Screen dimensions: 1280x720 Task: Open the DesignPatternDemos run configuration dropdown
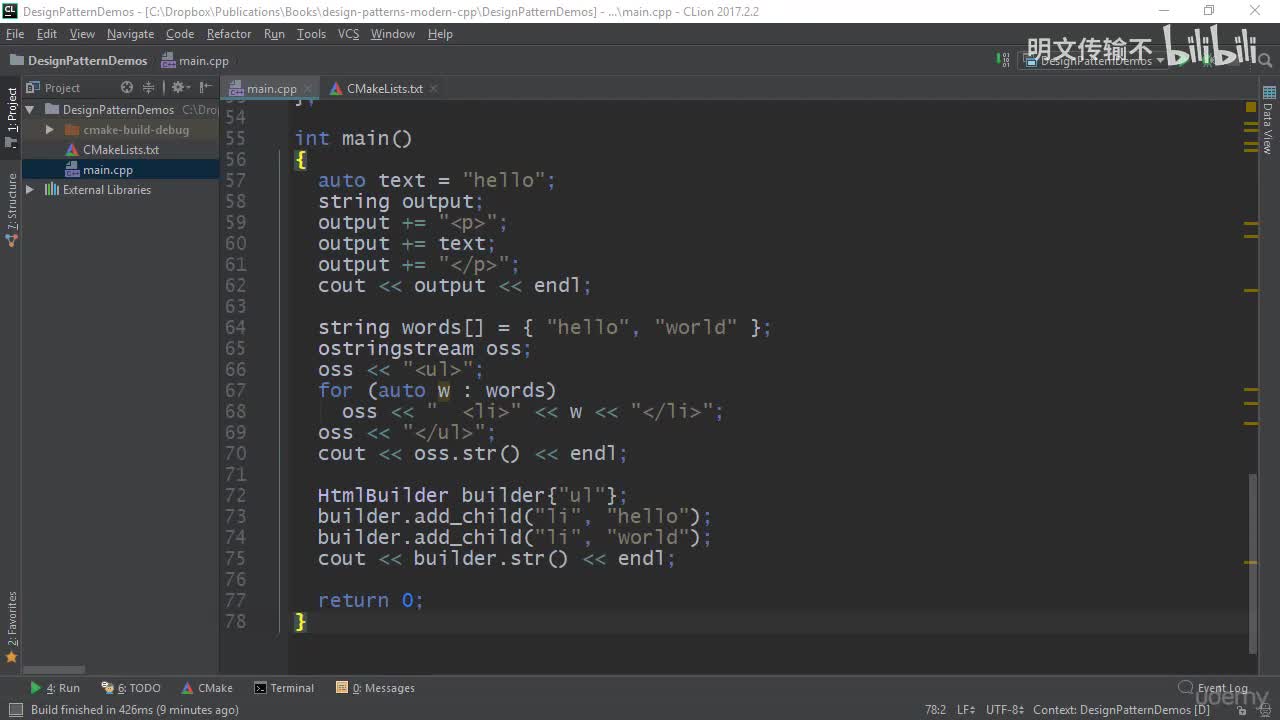[1095, 61]
